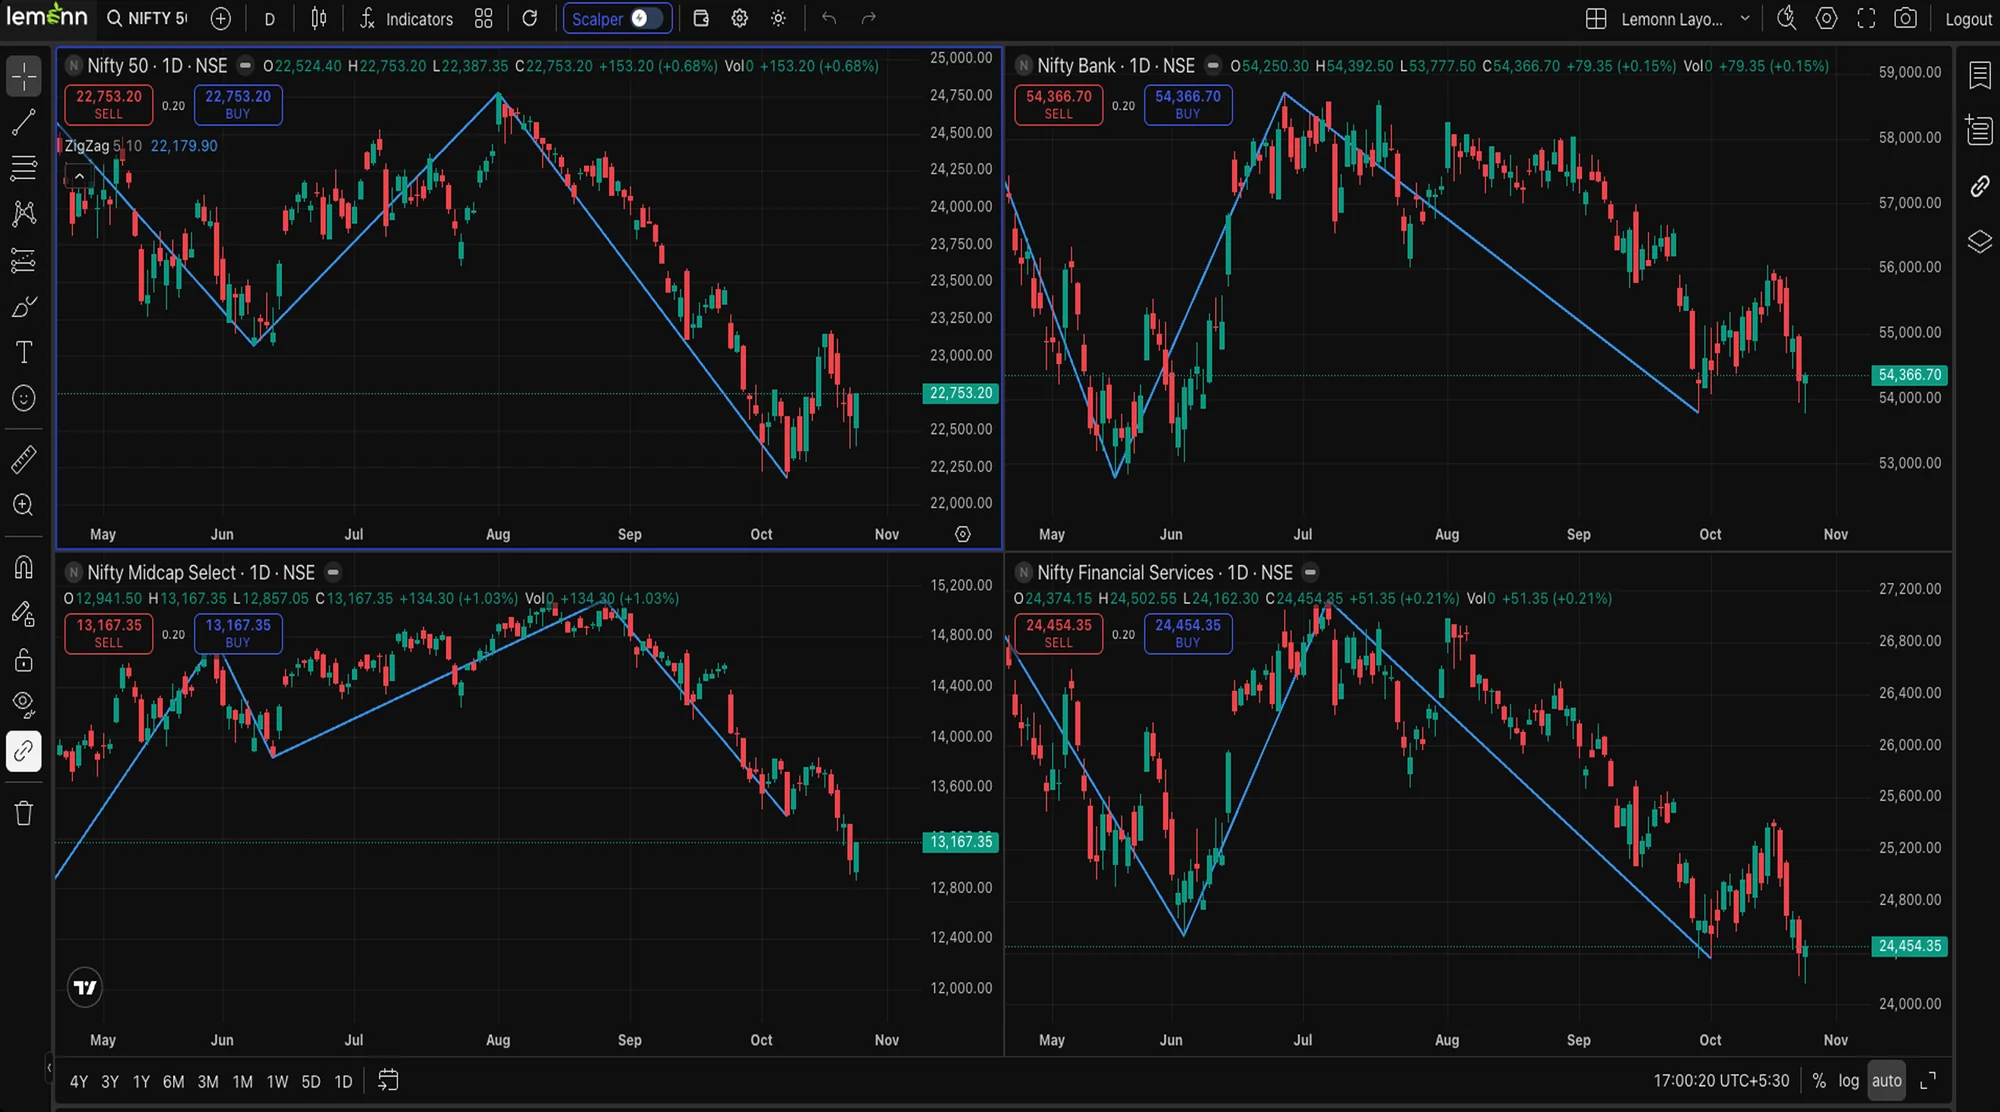Toggle the percent scale option
This screenshot has width=2000, height=1112.
pos(1819,1081)
